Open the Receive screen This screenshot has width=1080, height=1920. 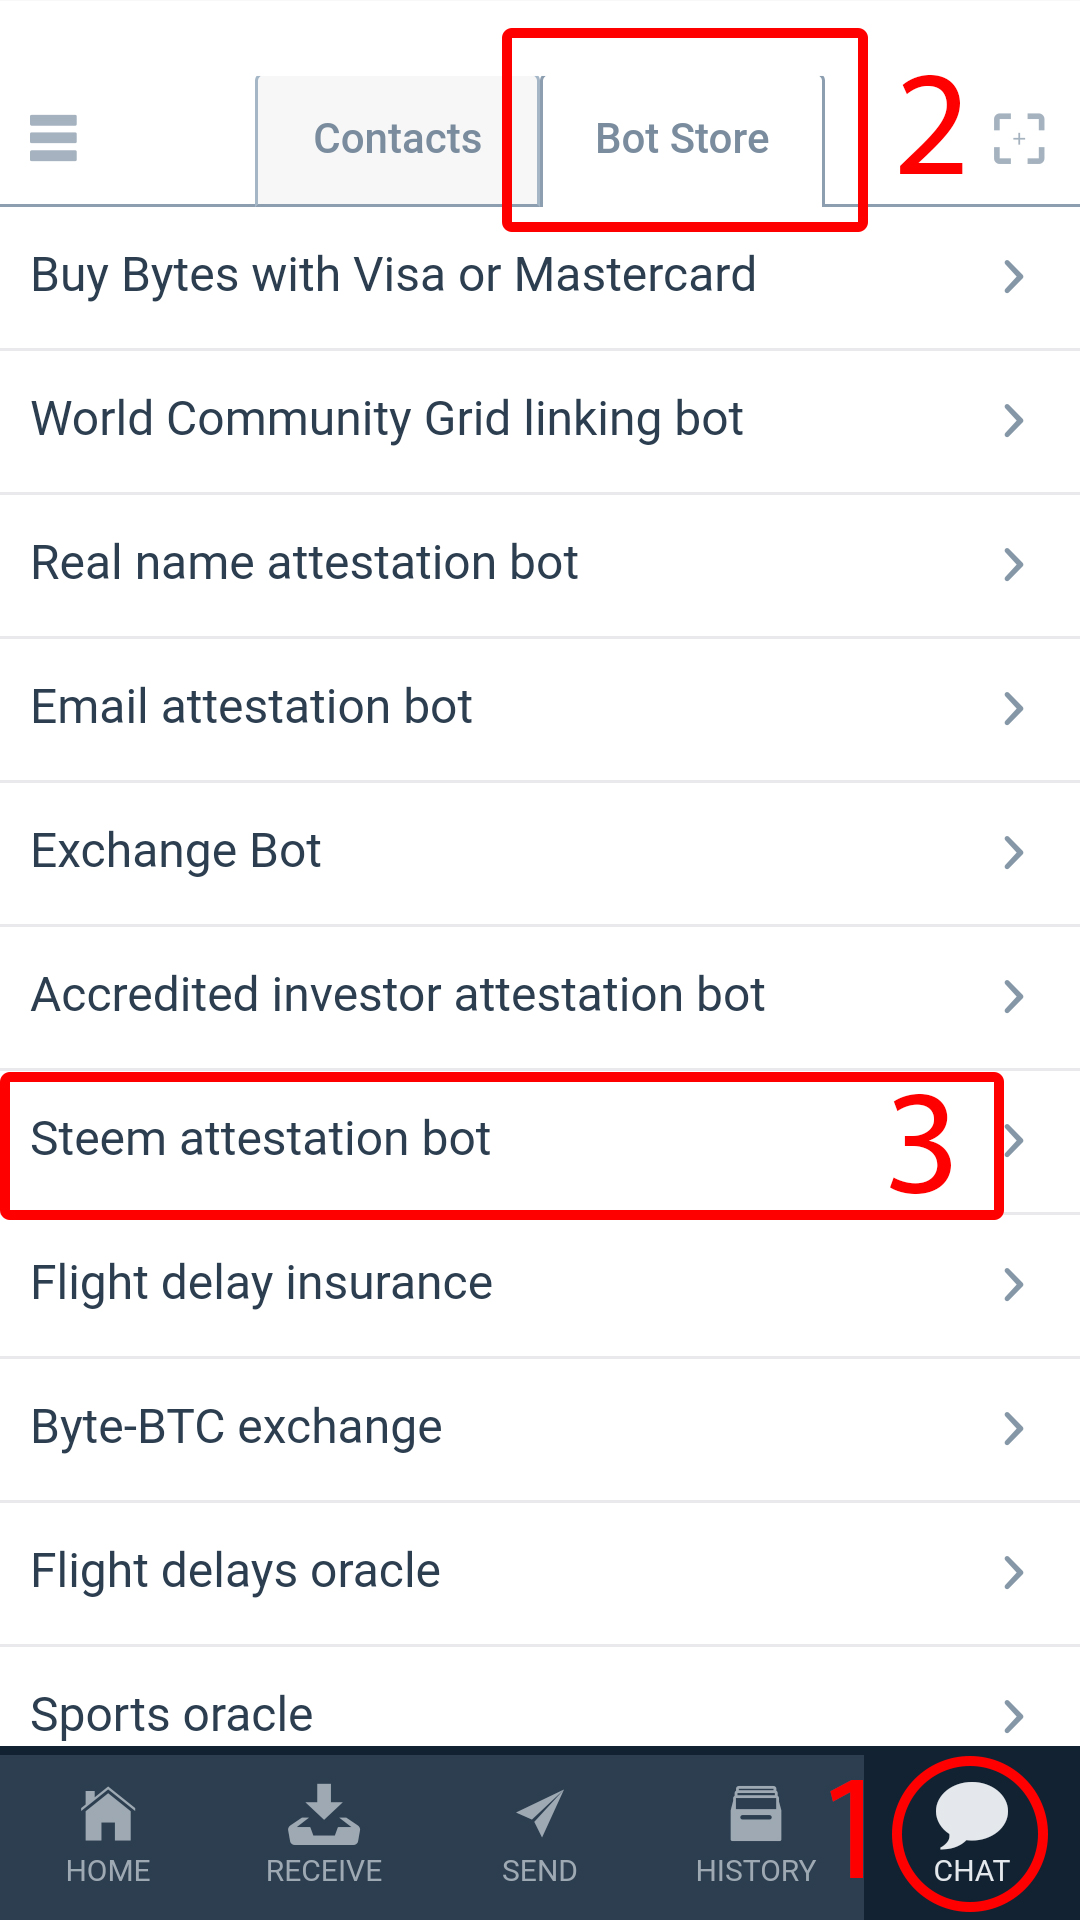pyautogui.click(x=324, y=1836)
